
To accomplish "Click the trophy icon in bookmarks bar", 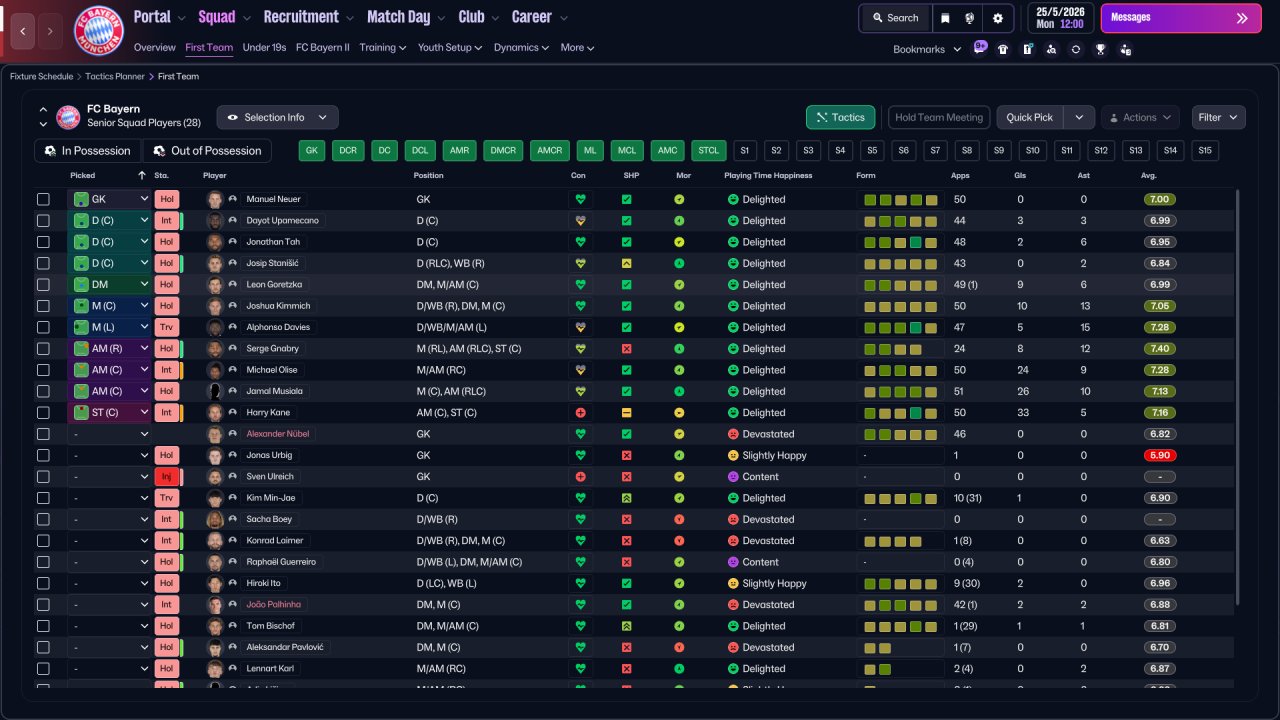I will click(x=1101, y=49).
